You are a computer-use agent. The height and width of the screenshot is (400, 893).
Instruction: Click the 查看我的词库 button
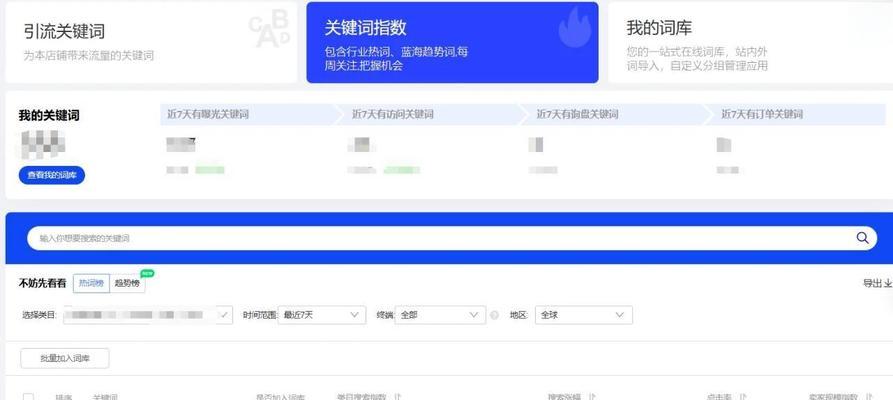52,175
